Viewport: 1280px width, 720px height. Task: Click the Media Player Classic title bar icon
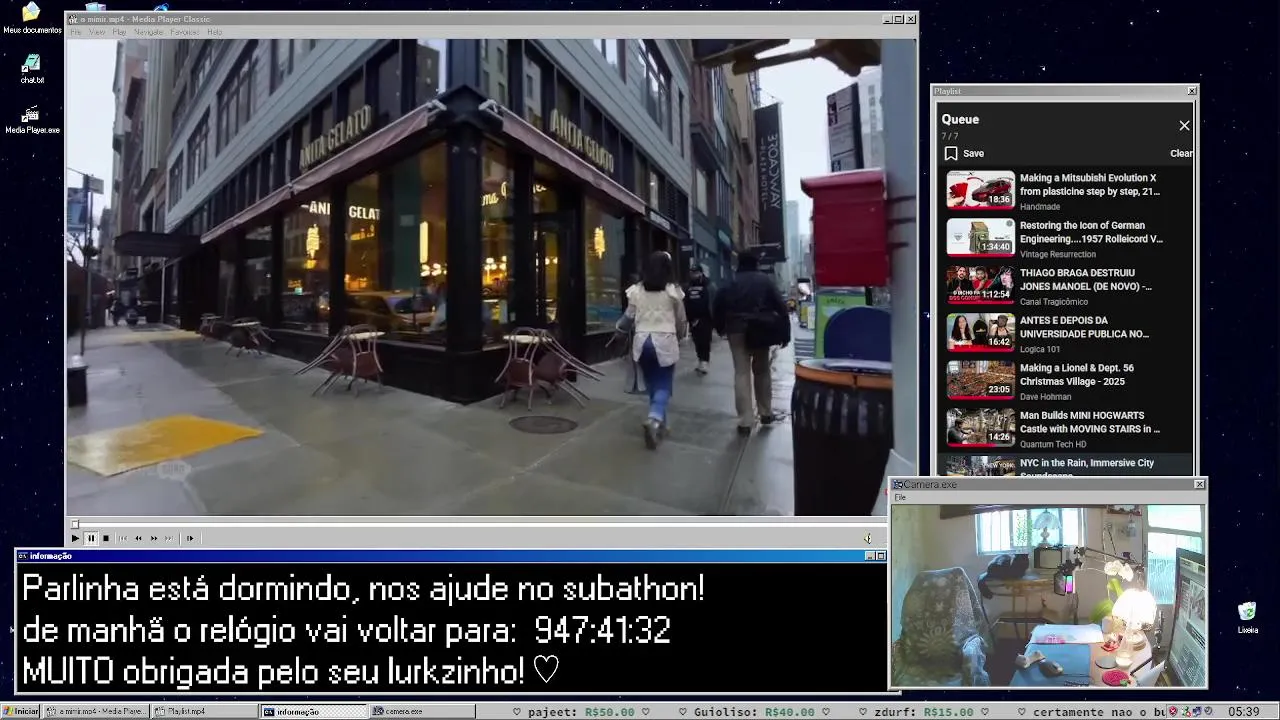(x=73, y=19)
